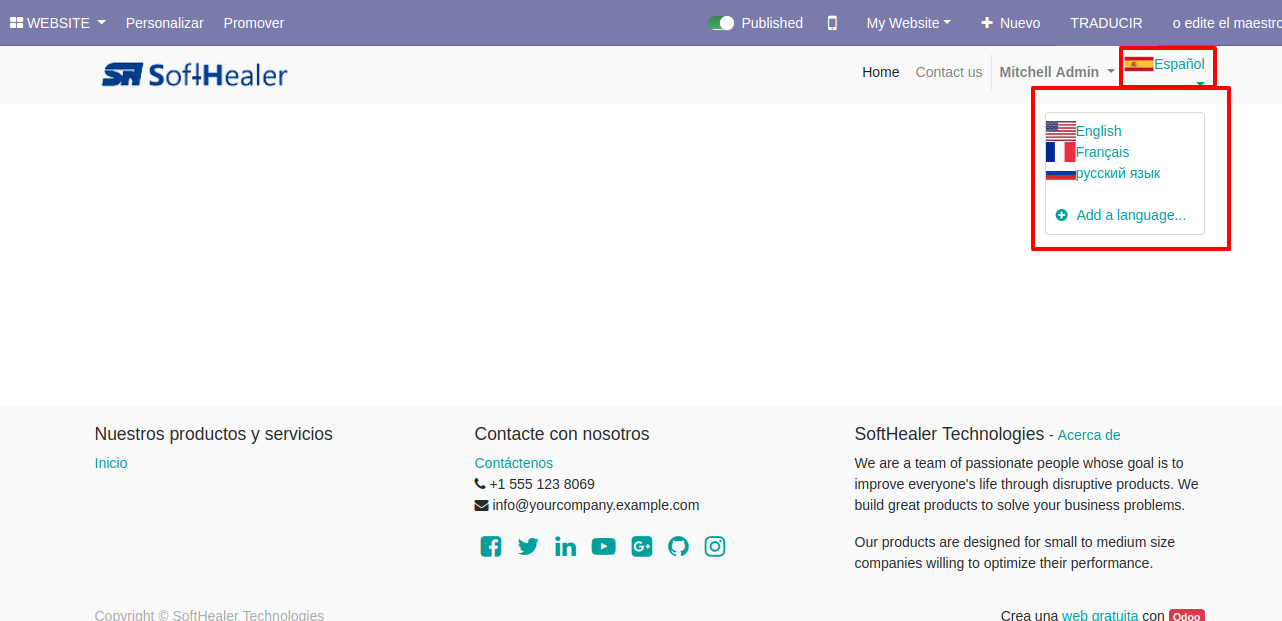This screenshot has width=1282, height=621.
Task: Click the SoftHealer logo
Action: coord(194,74)
